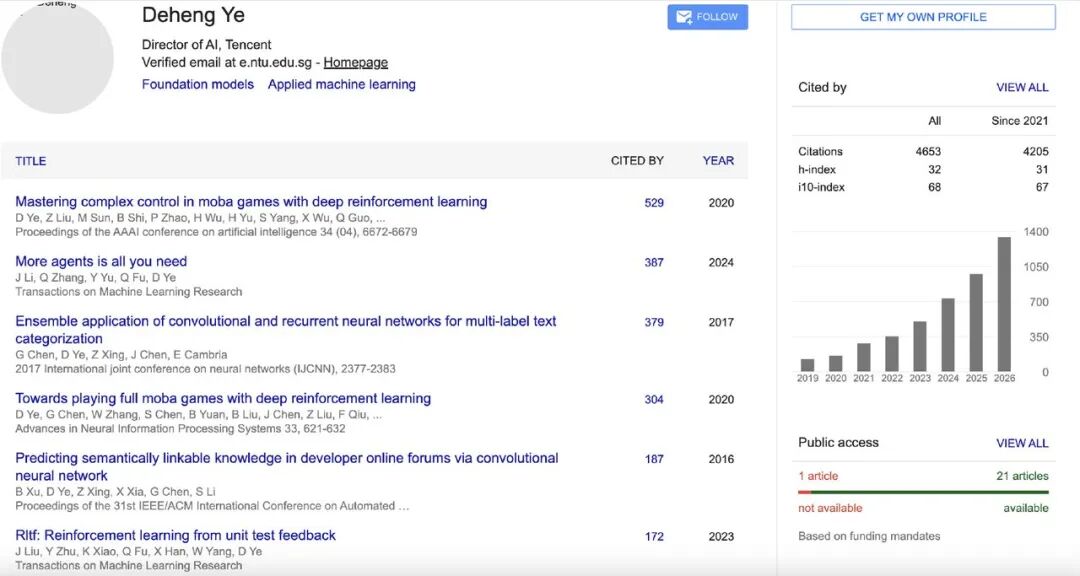Open the '1 article' not available link

click(818, 476)
